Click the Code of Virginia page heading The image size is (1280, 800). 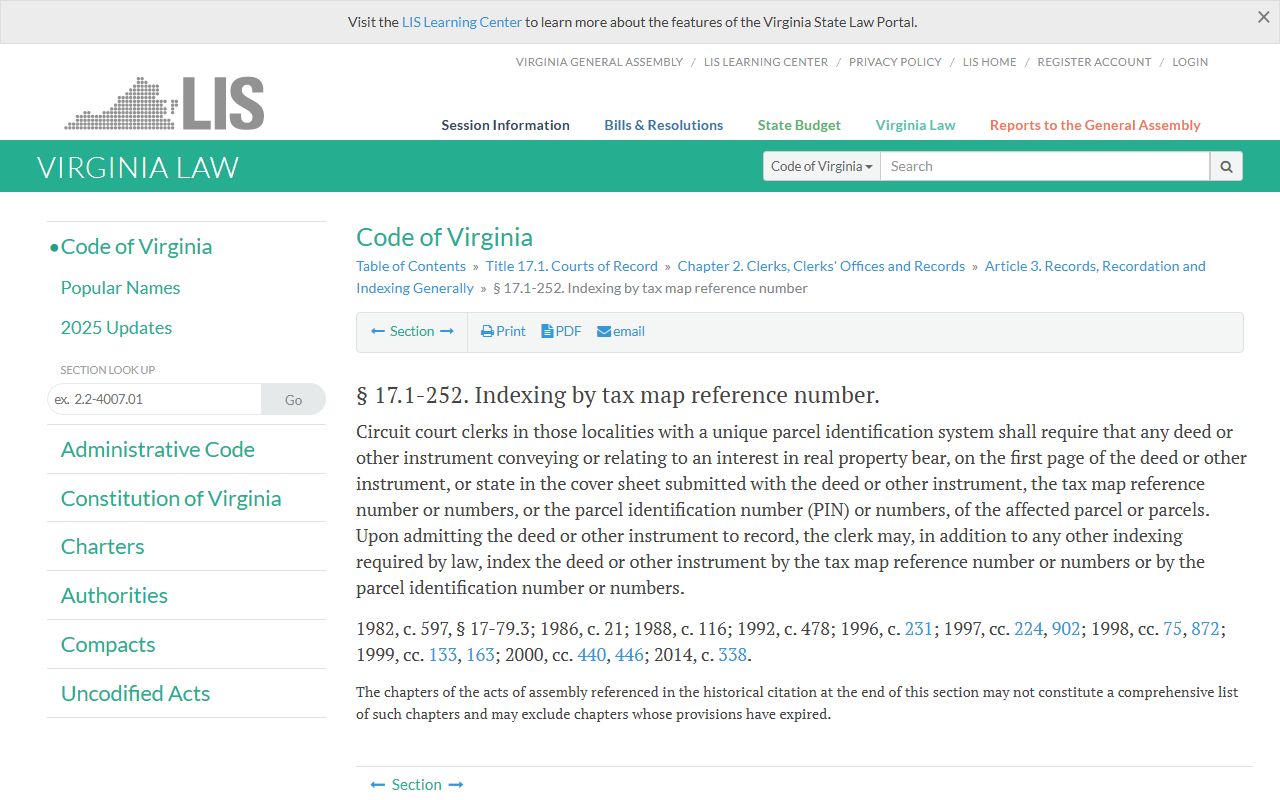(x=444, y=237)
